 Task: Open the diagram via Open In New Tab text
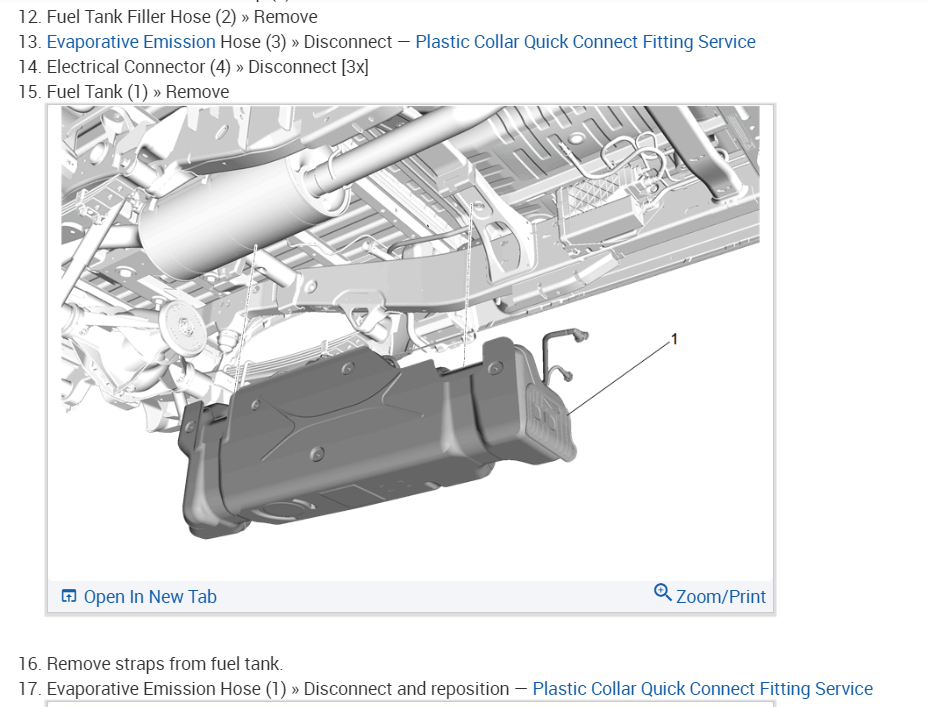tap(150, 597)
